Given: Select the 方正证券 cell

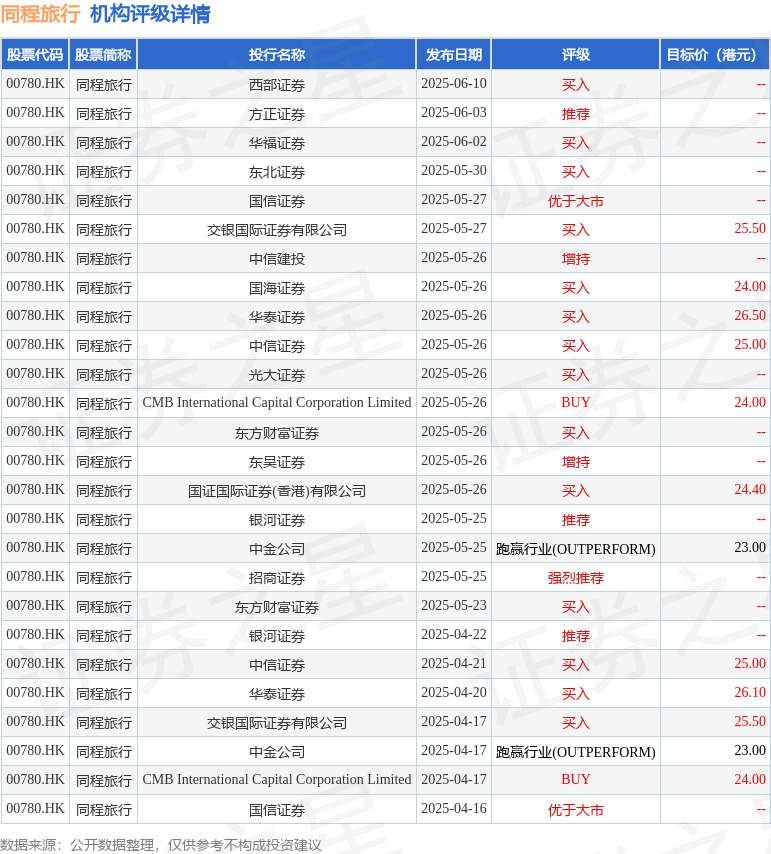Looking at the screenshot, I should 277,114.
